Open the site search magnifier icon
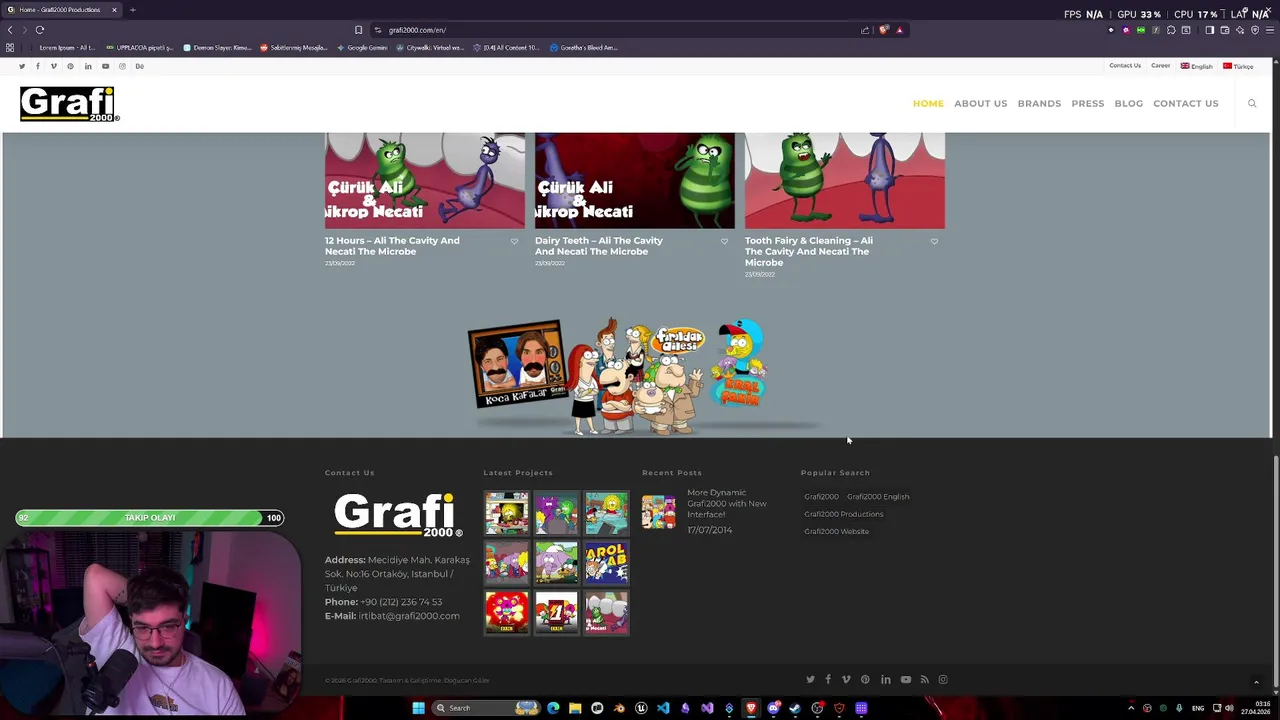This screenshot has height=720, width=1280. (x=1251, y=103)
